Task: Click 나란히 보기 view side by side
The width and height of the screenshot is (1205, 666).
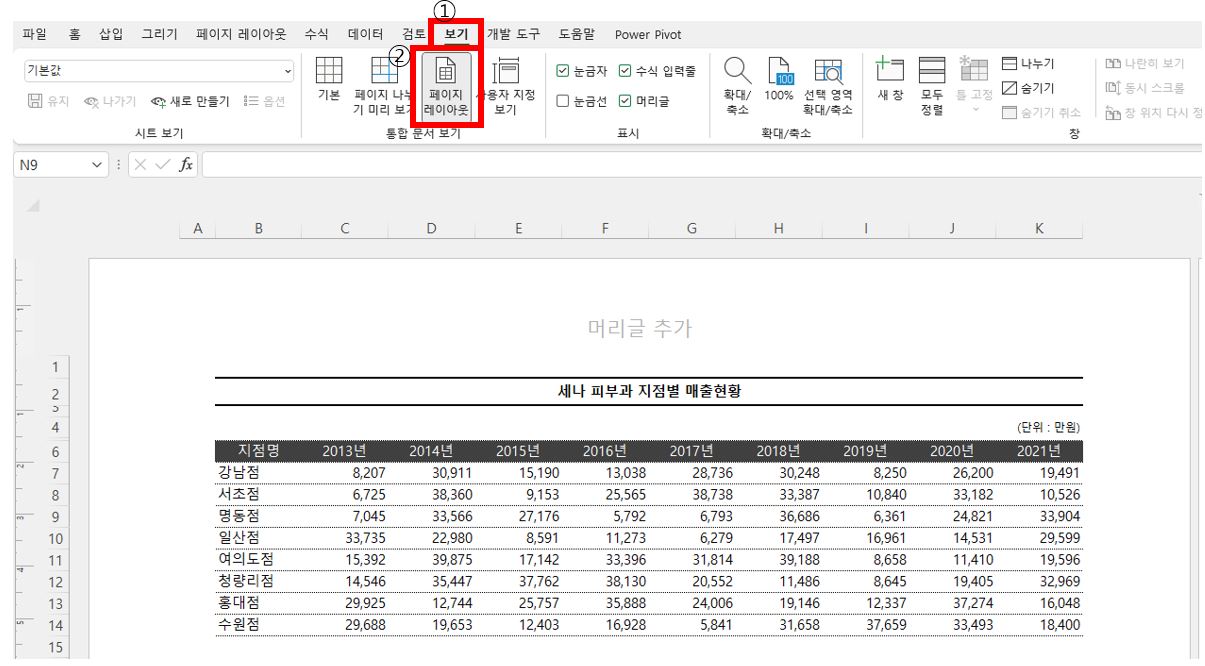Action: (x=1144, y=64)
